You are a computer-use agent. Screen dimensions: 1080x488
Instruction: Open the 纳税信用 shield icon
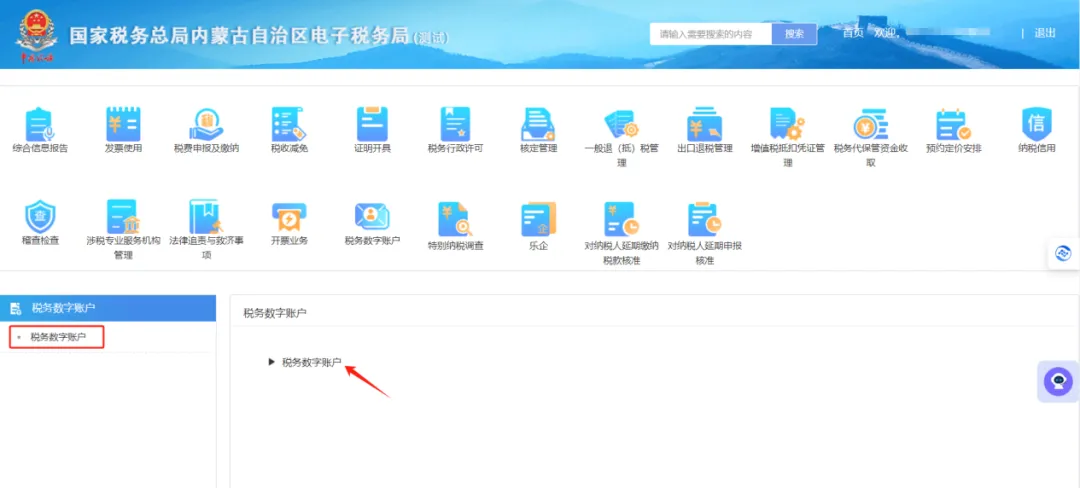(x=1036, y=125)
